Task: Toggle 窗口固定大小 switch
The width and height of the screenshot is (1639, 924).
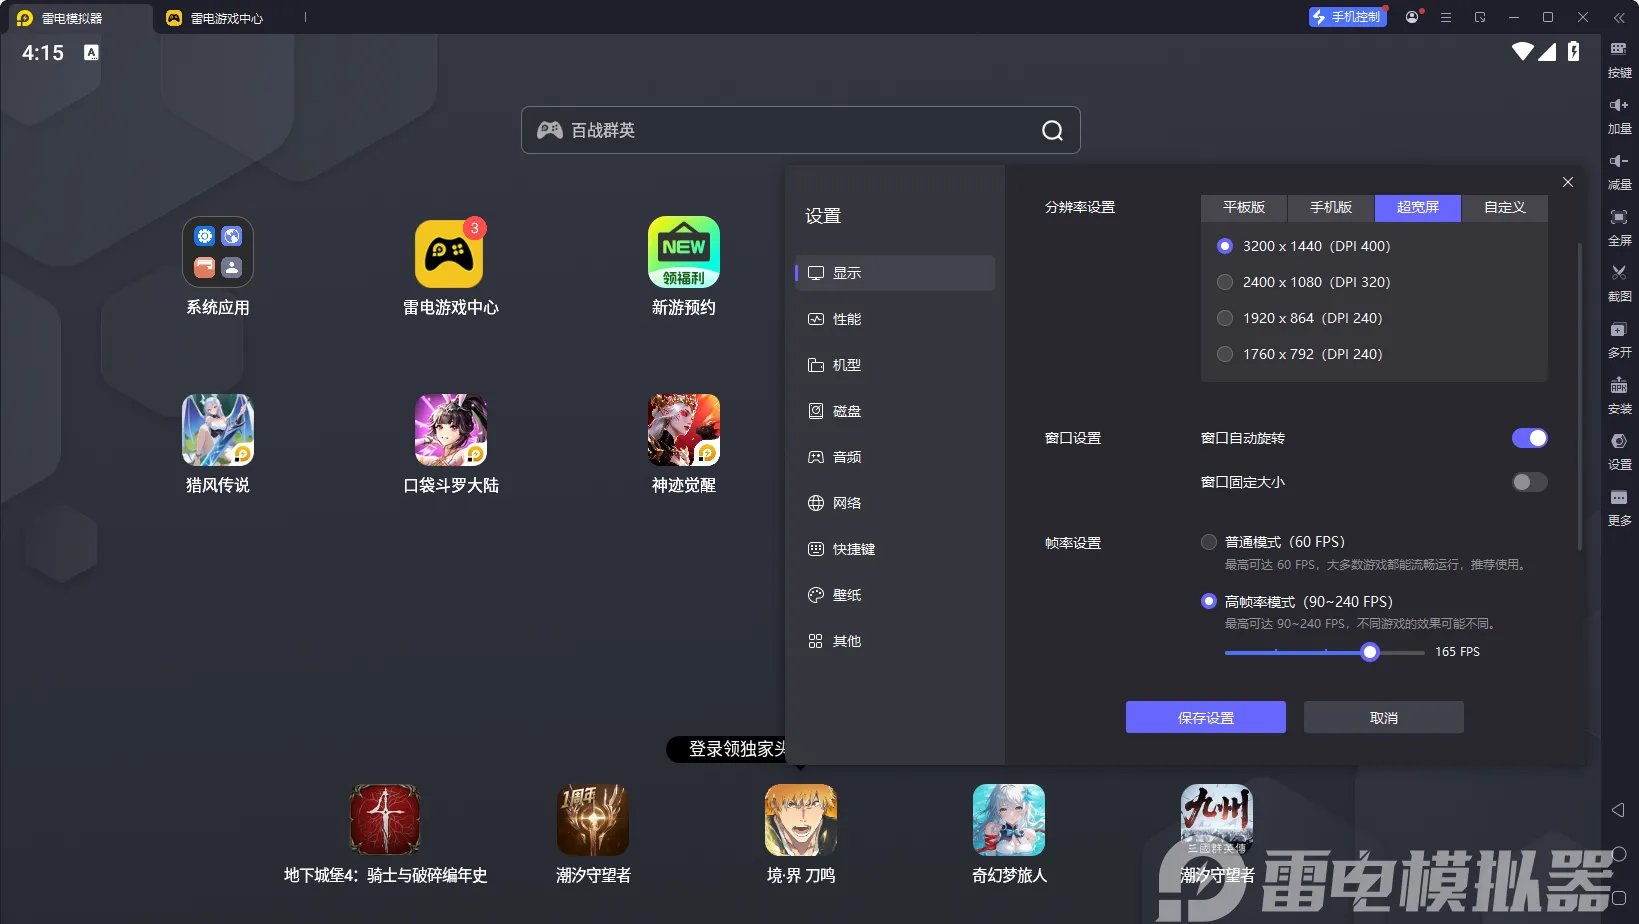Action: point(1529,482)
